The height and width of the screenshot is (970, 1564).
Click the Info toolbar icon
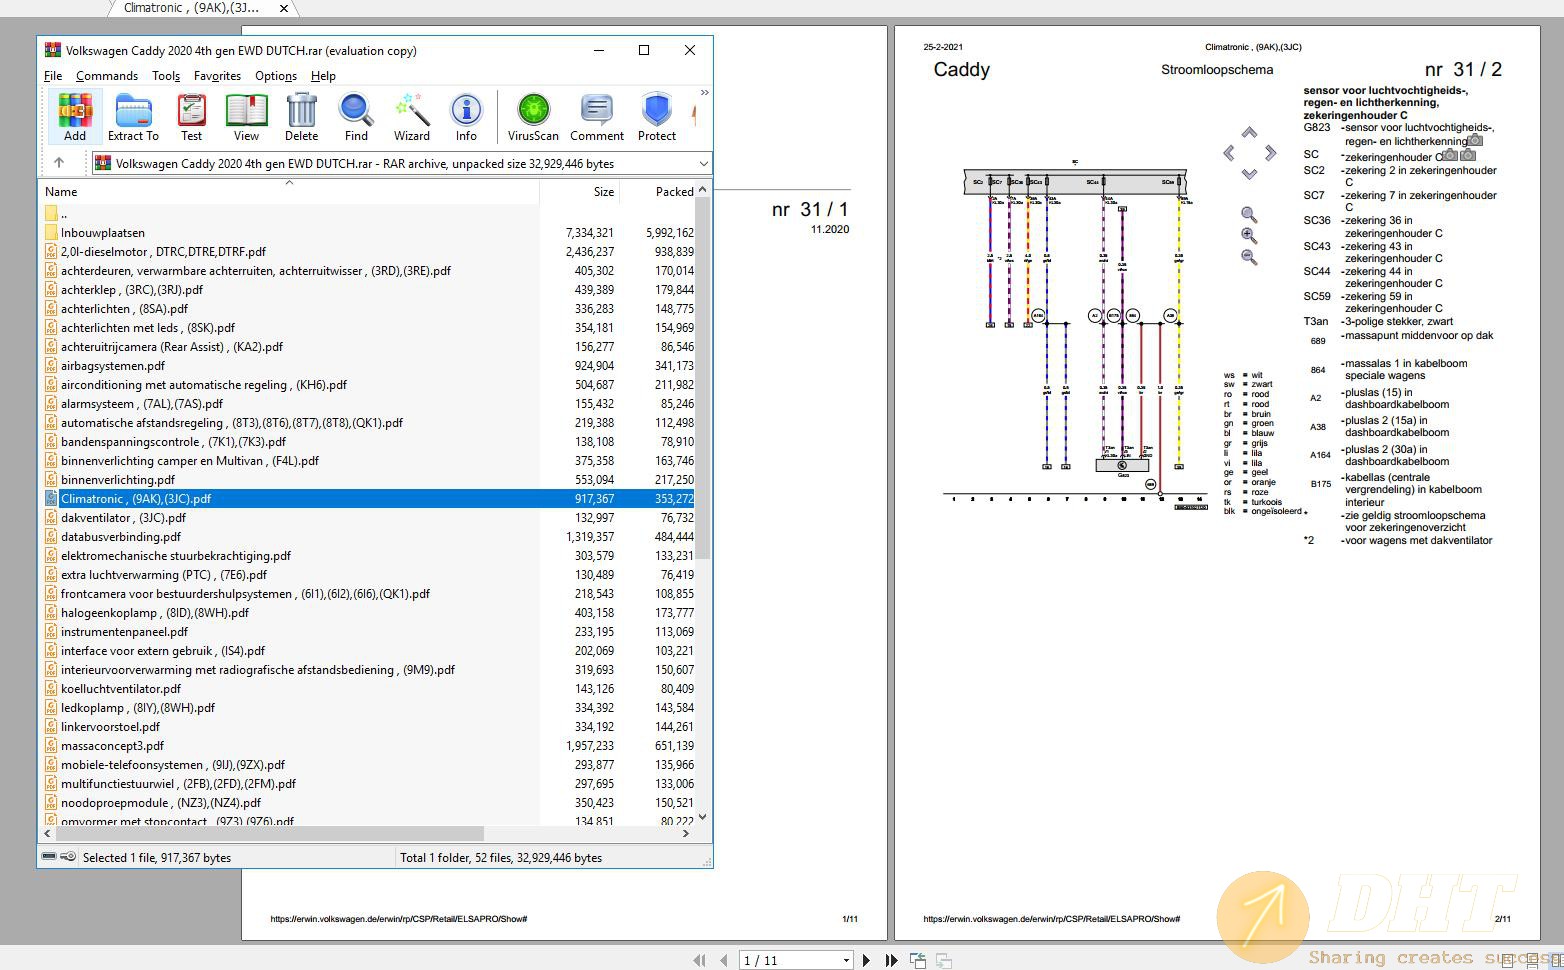click(x=466, y=116)
